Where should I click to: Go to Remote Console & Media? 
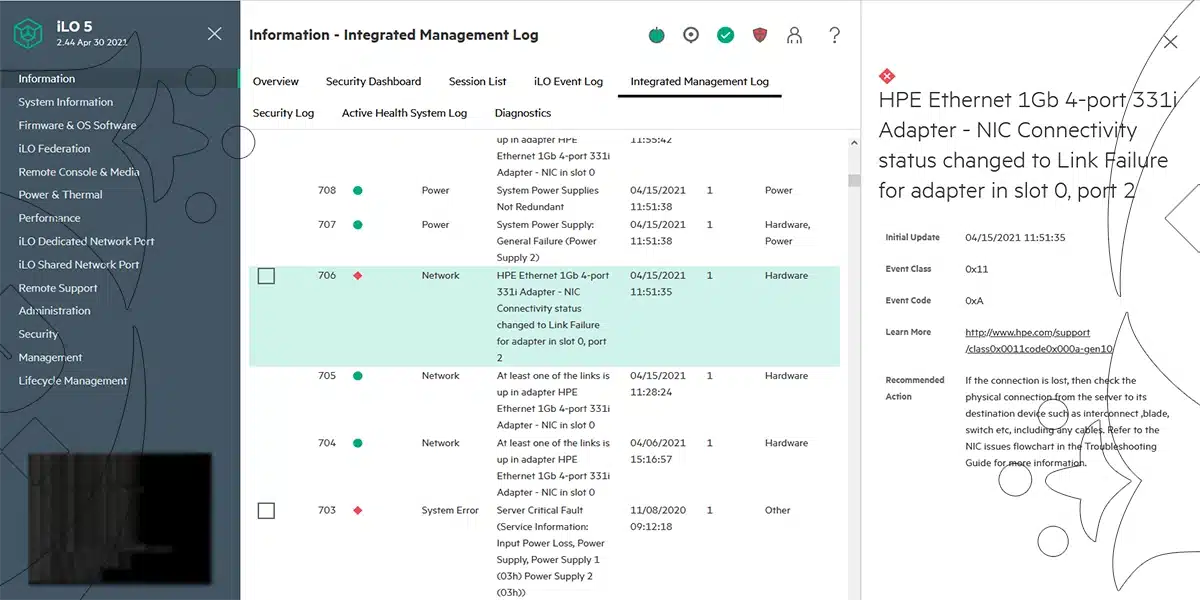pyautogui.click(x=79, y=172)
